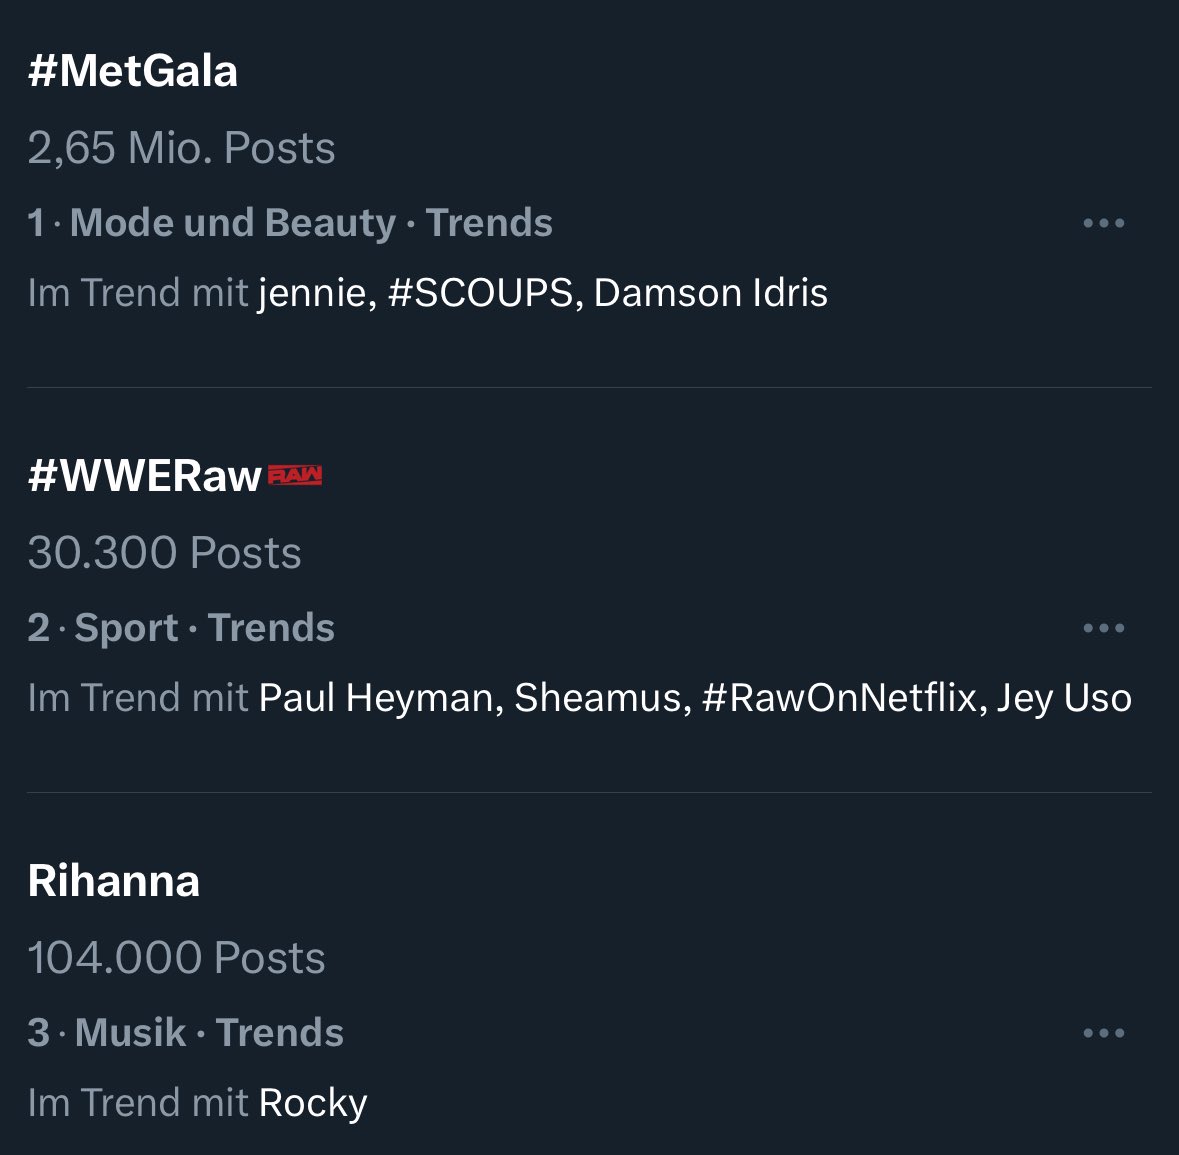Tap the 30.300 Posts count
Viewport: 1179px width, 1155px height.
[164, 553]
